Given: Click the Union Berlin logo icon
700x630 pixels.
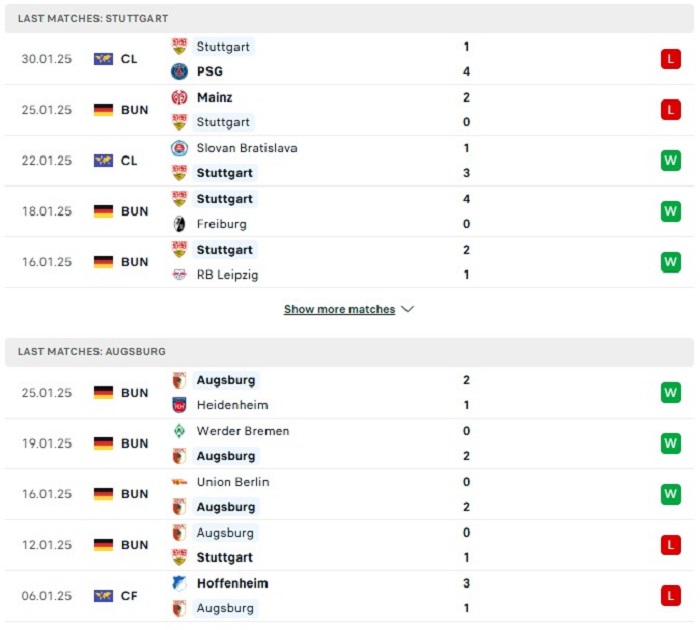Looking at the screenshot, I should pos(179,482).
